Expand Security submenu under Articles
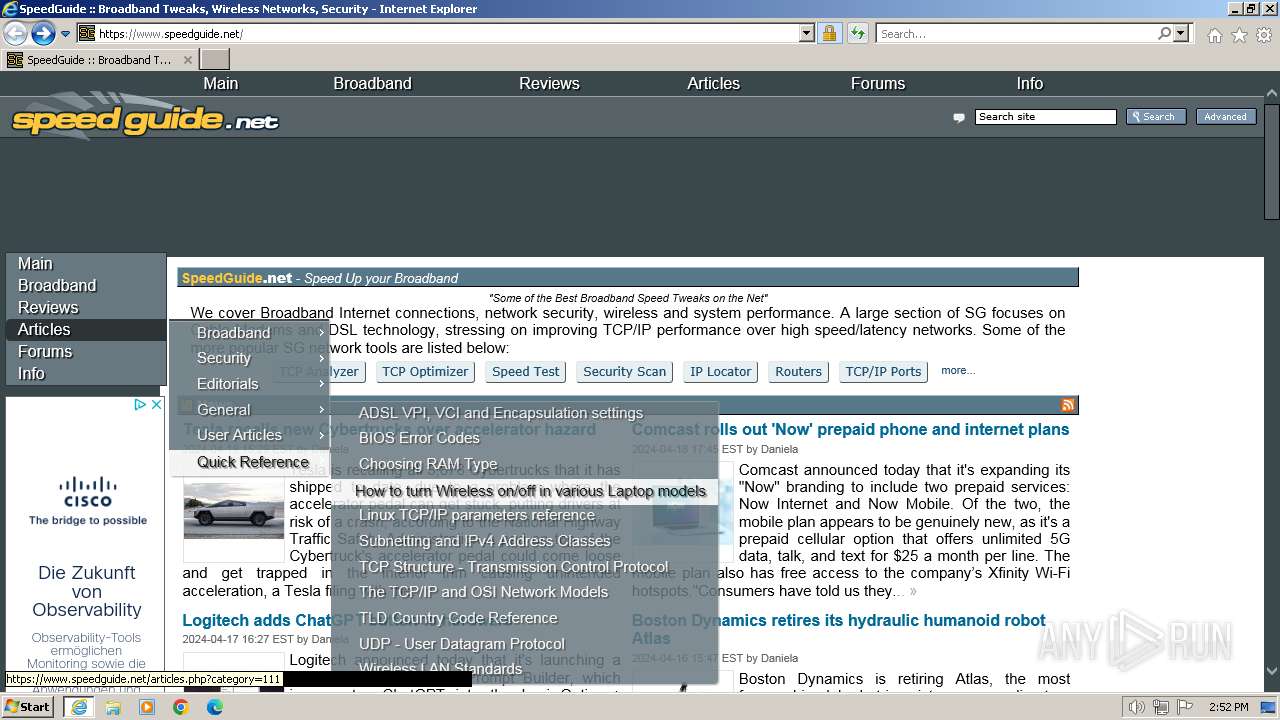This screenshot has width=1280, height=720. tap(249, 358)
